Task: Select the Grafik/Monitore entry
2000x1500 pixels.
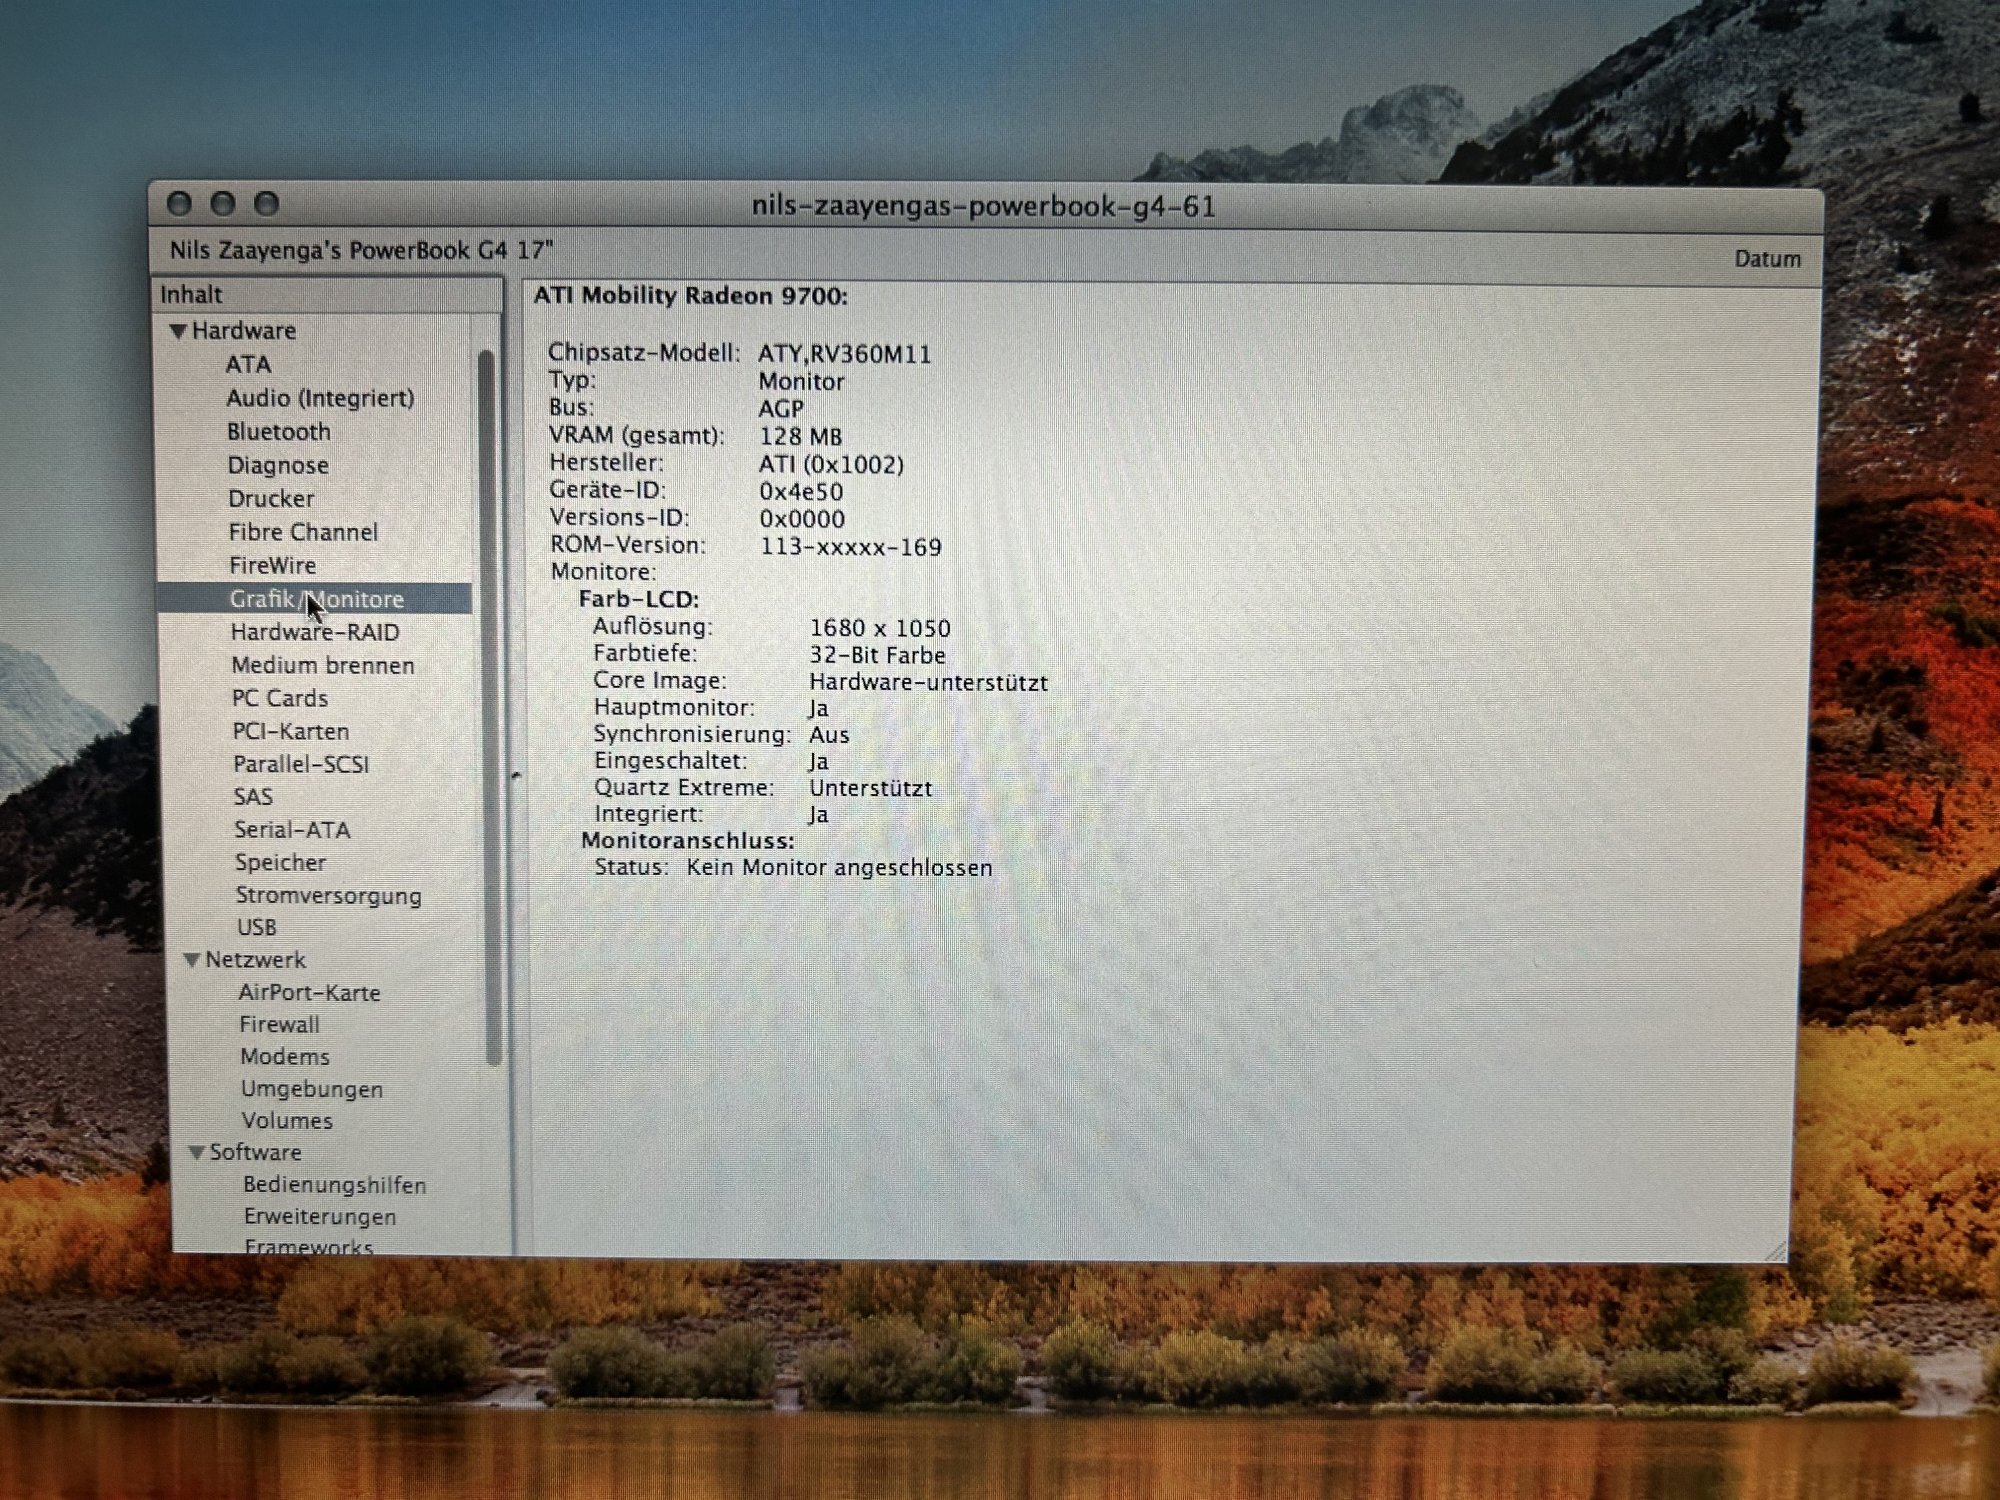Action: tap(316, 599)
